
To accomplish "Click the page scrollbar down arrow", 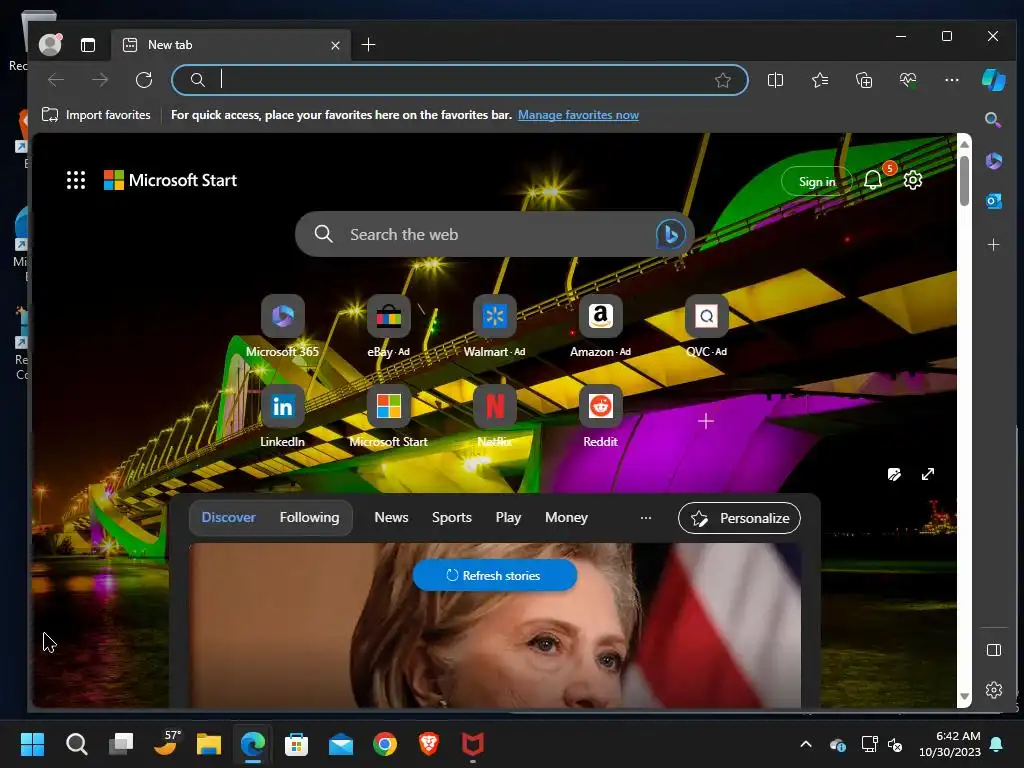I will click(964, 696).
